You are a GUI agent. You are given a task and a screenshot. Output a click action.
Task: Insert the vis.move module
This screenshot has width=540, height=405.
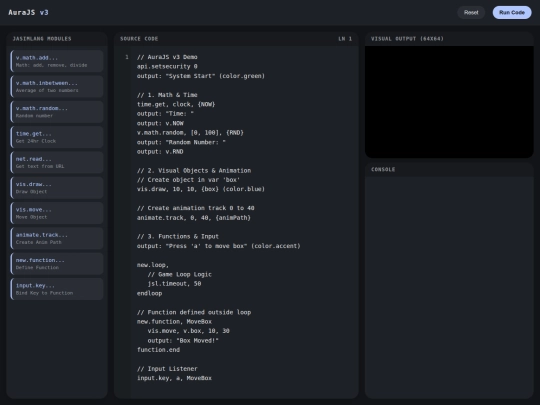click(x=57, y=213)
